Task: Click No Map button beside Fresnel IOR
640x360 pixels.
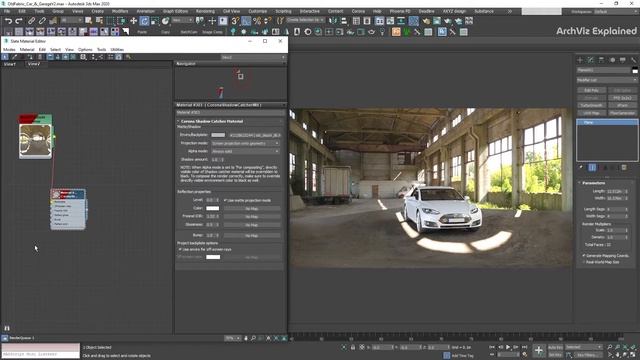Action: (251, 217)
